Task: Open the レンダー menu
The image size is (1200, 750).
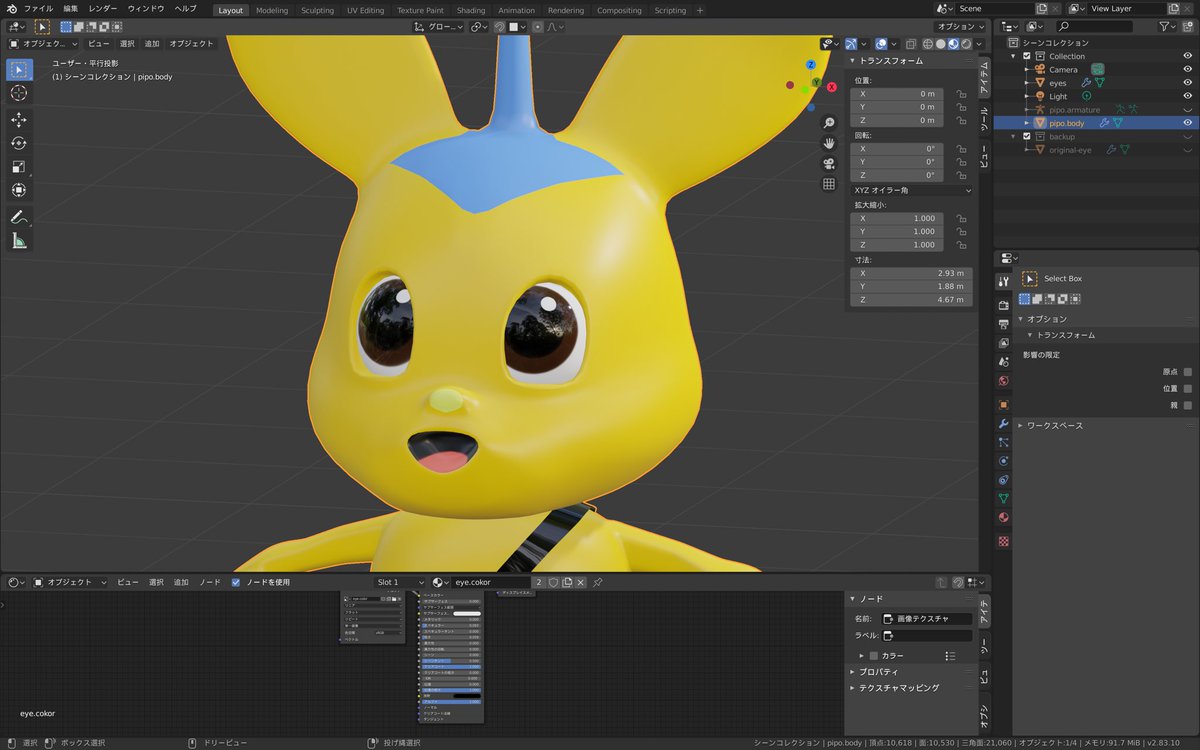Action: tap(103, 9)
